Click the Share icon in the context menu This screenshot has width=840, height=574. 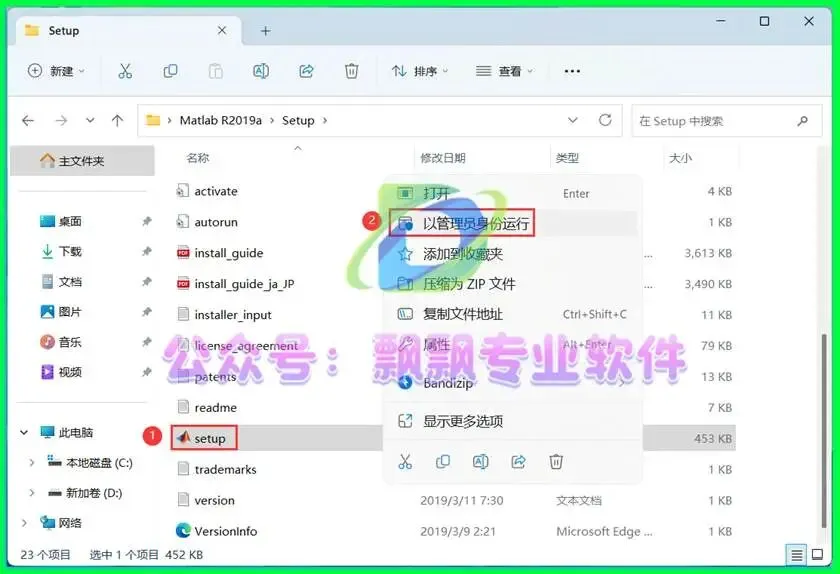pyautogui.click(x=519, y=461)
